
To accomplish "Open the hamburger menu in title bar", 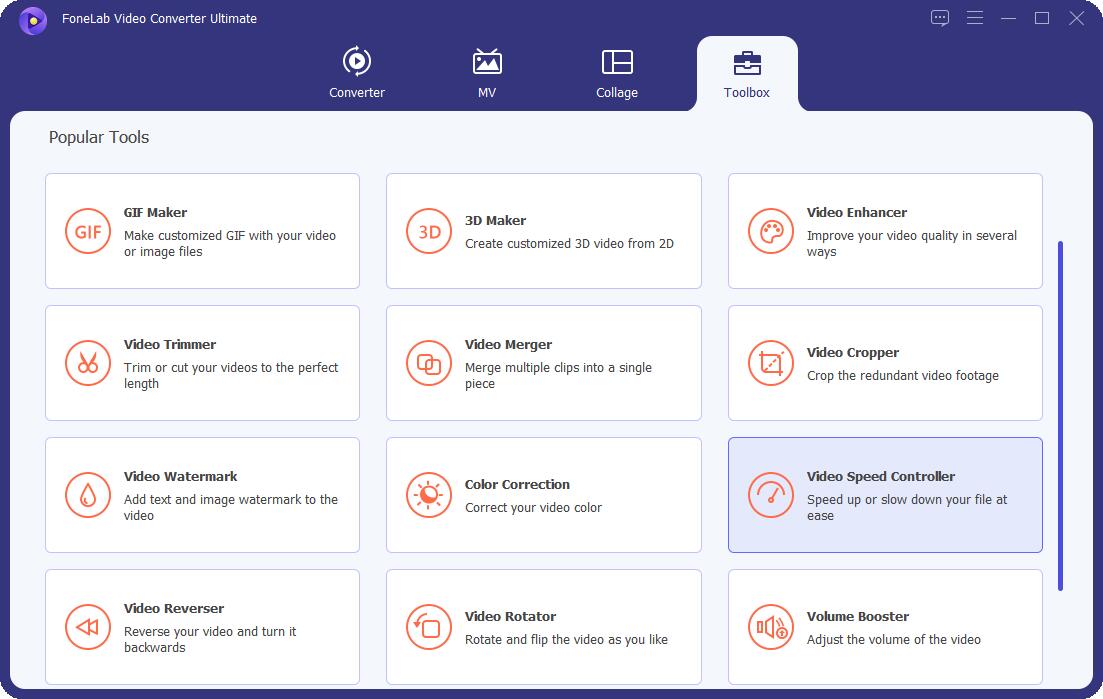I will (x=974, y=18).
